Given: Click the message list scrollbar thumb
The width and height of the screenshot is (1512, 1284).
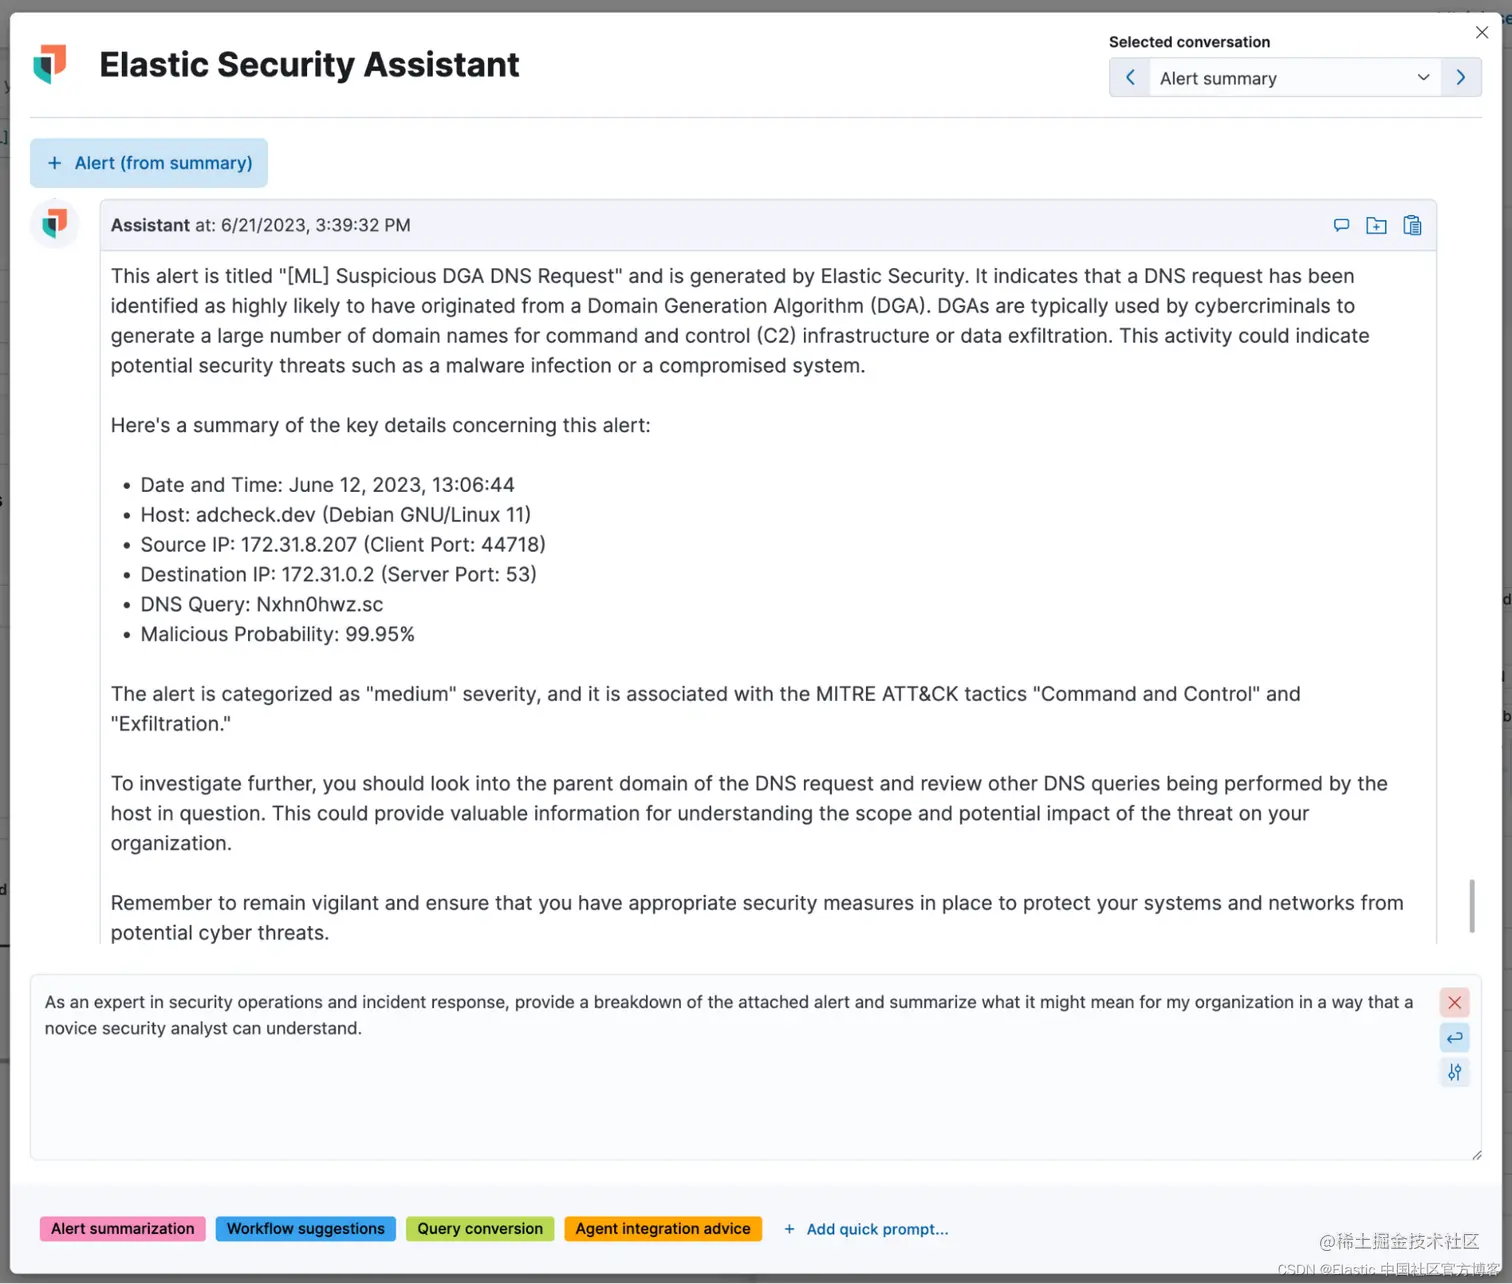Looking at the screenshot, I should coord(1471,905).
